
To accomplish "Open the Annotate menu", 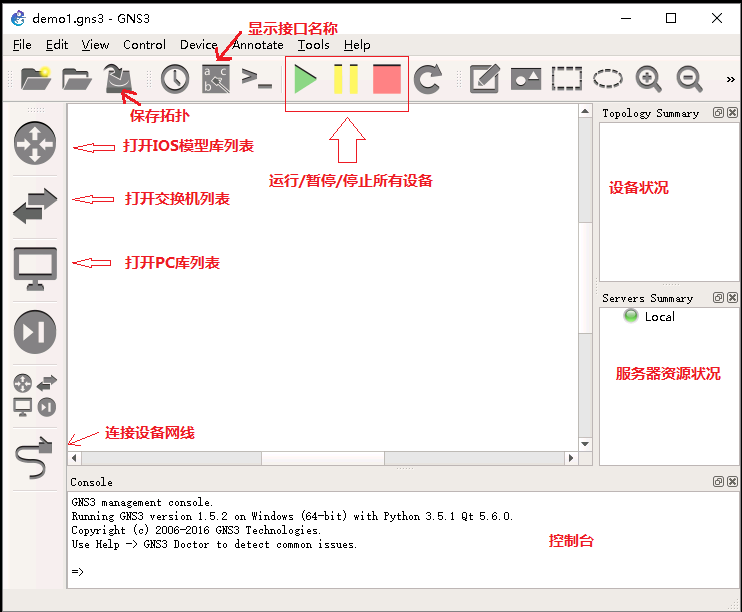I will (x=258, y=45).
